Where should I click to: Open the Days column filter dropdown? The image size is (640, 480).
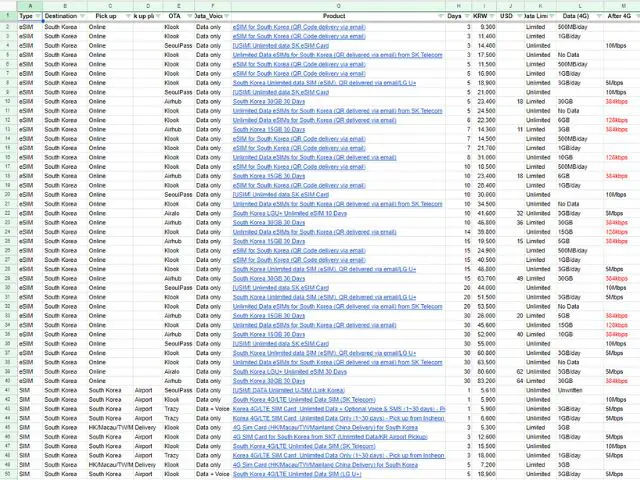[467, 16]
